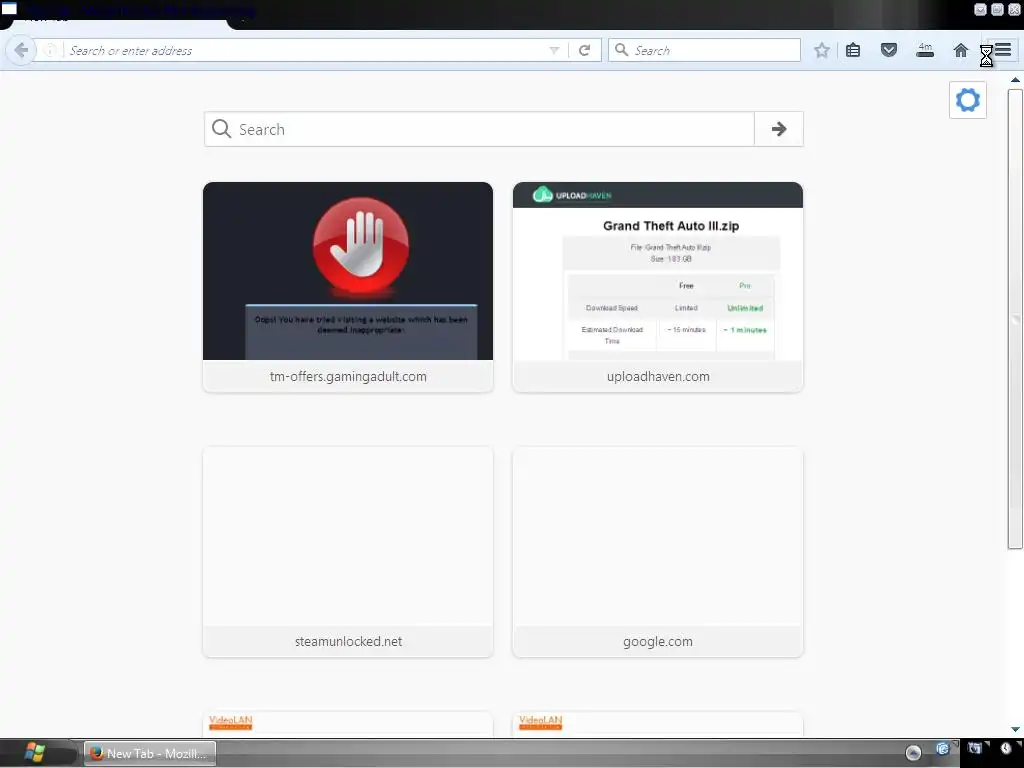
Task: Click the 'steamunlocked.net' label
Action: (x=348, y=641)
